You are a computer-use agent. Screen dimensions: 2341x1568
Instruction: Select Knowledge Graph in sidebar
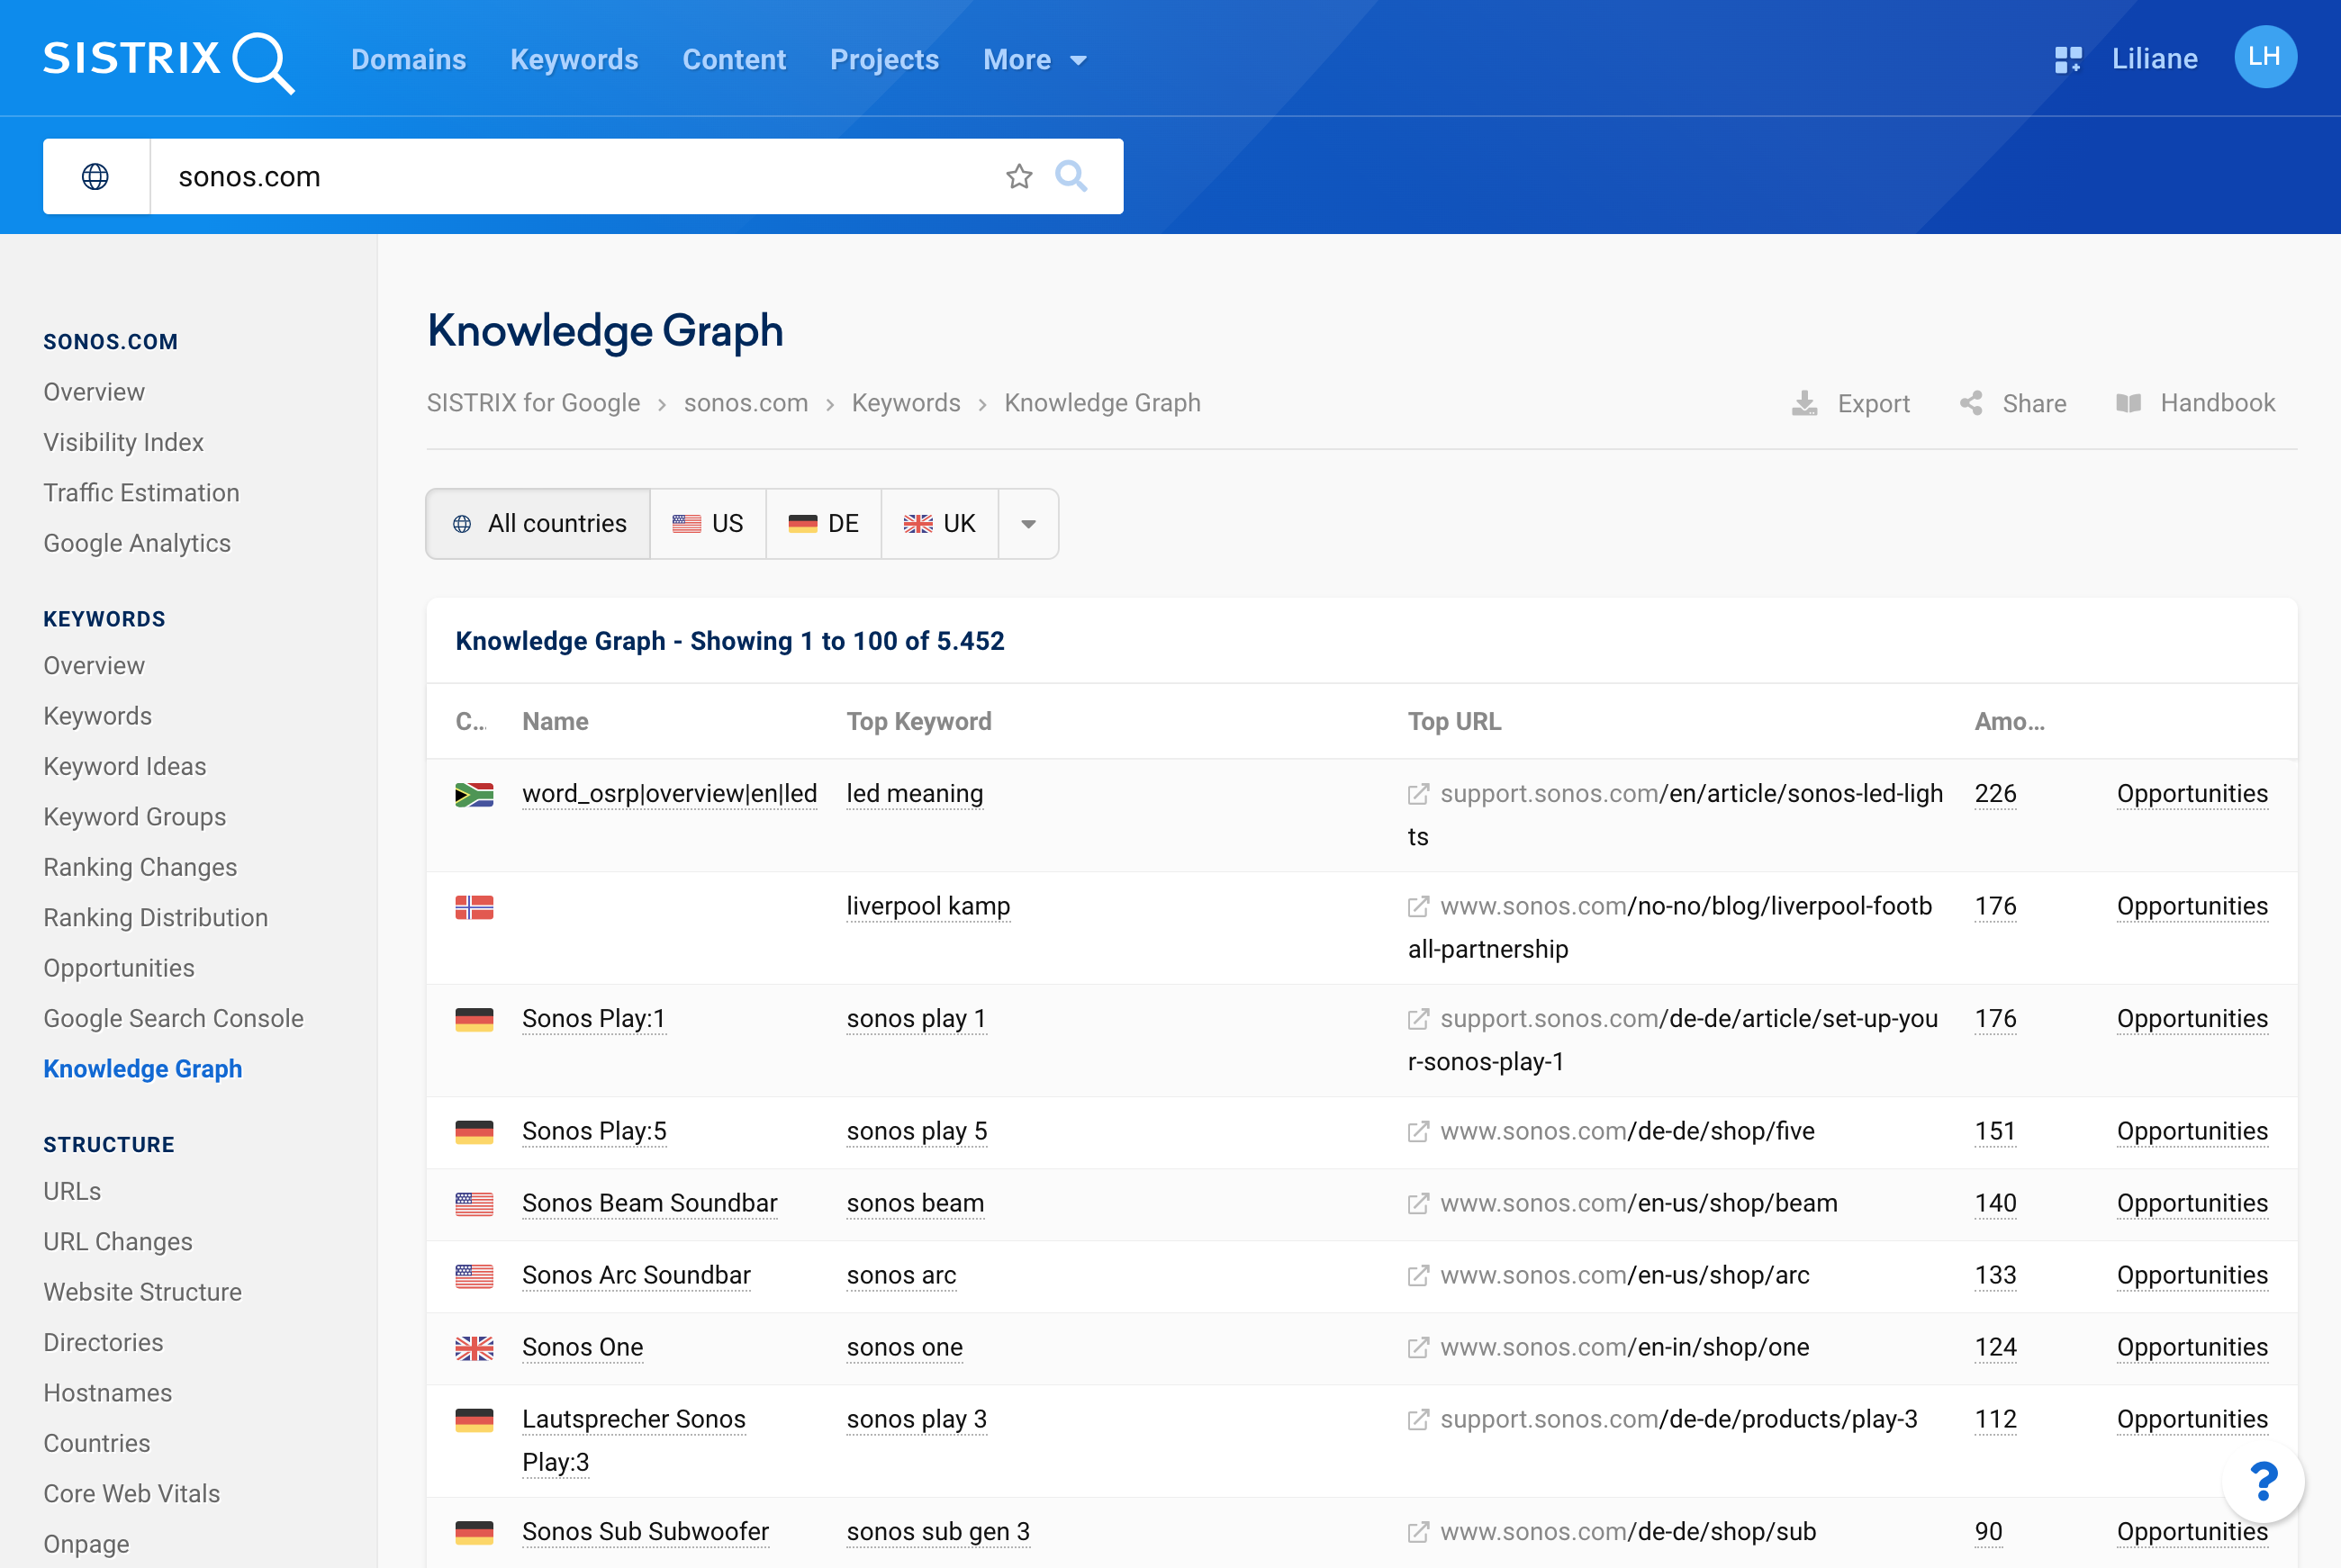[x=142, y=1068]
